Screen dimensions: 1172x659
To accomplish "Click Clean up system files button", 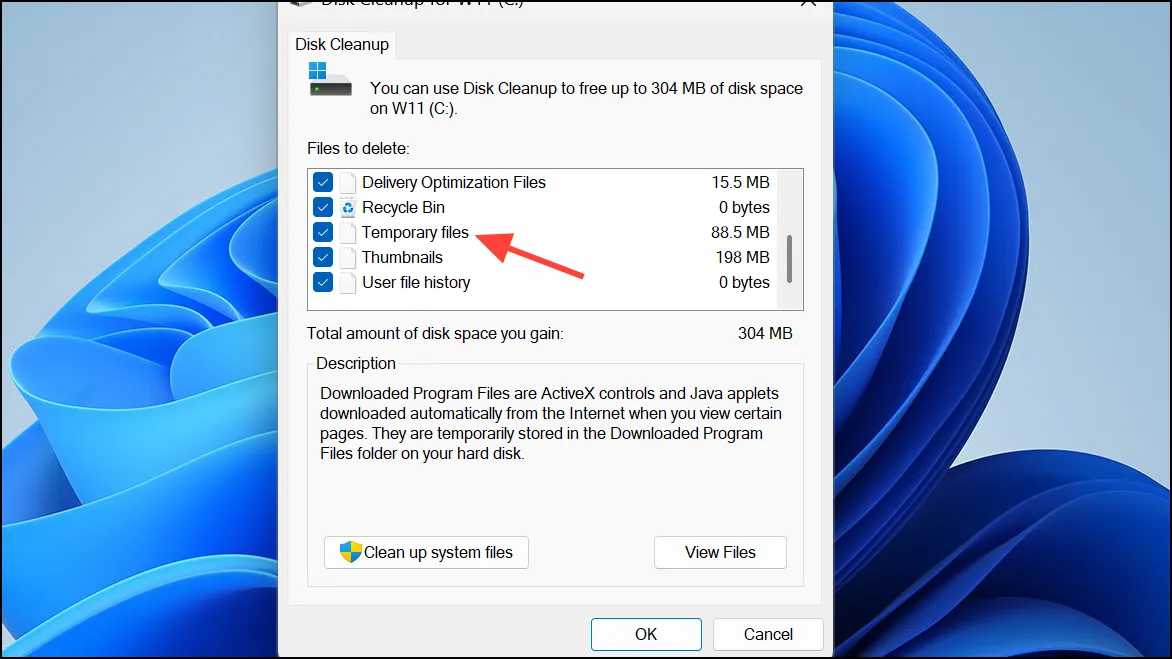I will 426,552.
